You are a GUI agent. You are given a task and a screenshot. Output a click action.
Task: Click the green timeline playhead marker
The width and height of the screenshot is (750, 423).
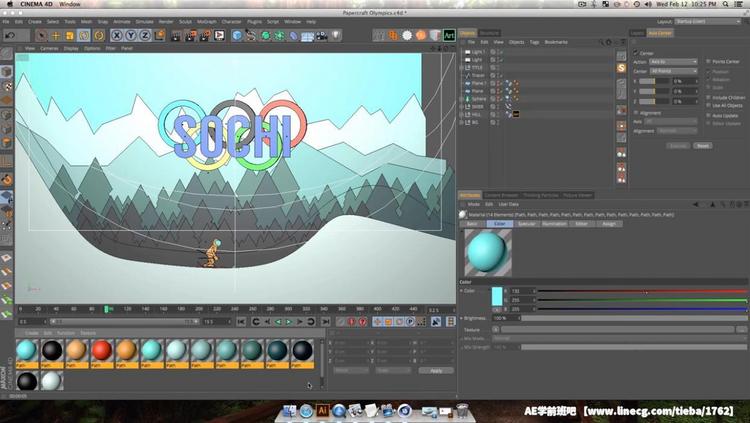click(x=106, y=310)
